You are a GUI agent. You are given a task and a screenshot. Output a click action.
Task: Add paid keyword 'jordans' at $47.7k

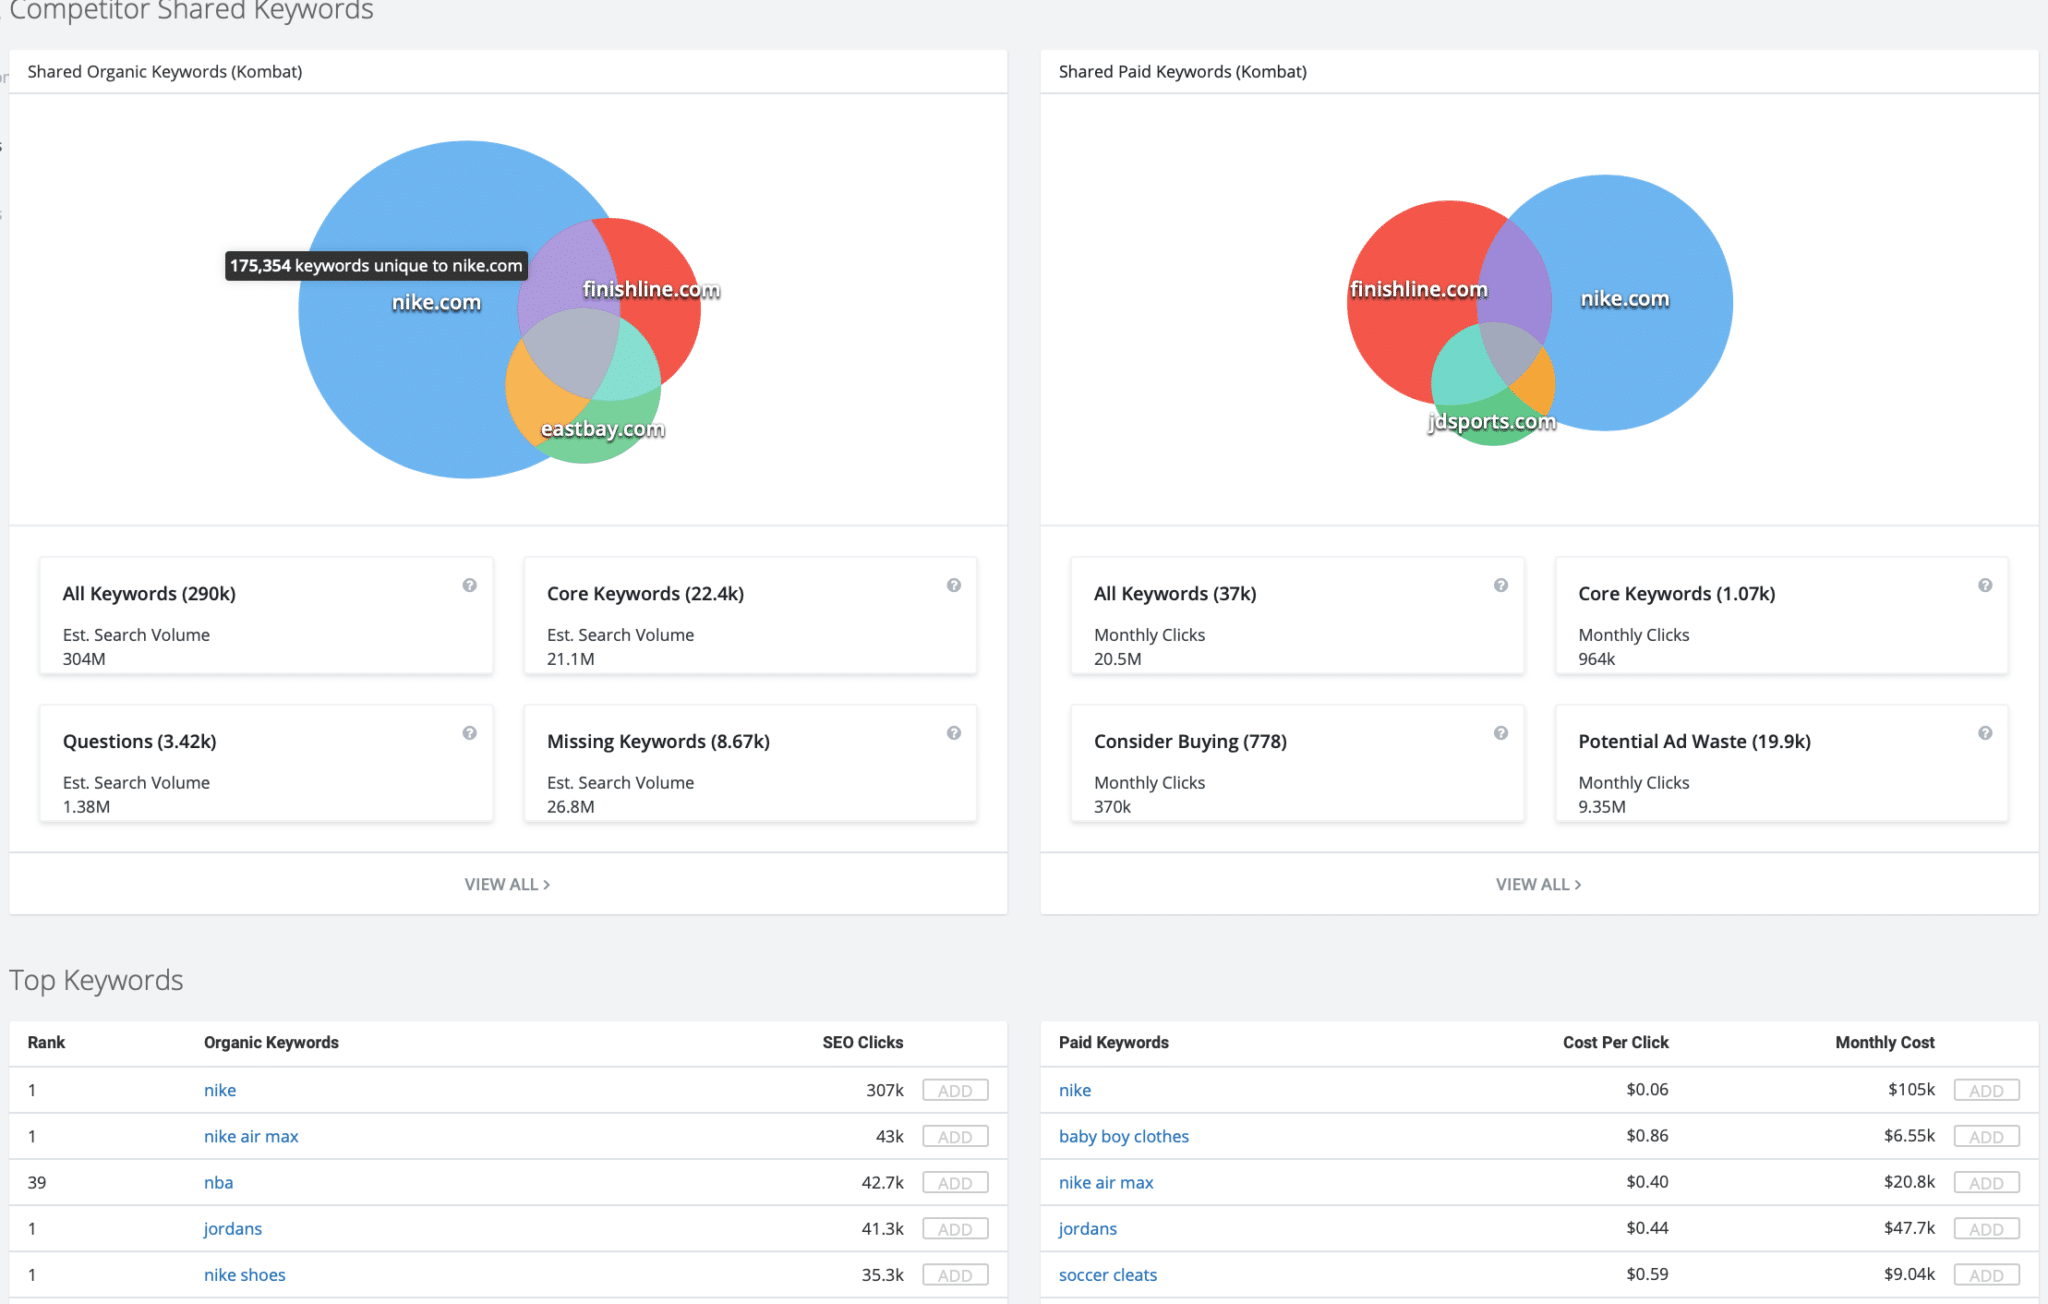[1986, 1229]
